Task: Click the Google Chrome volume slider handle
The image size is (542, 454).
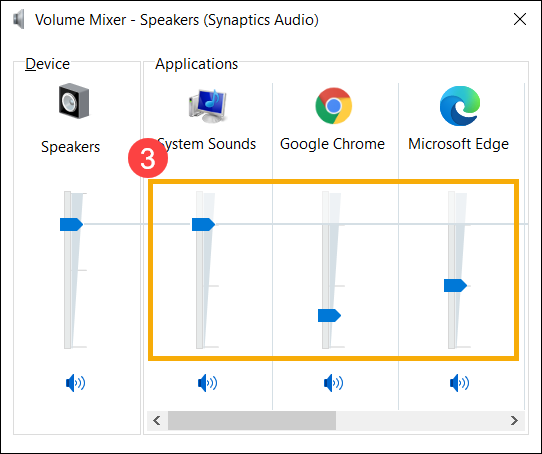Action: [x=329, y=315]
